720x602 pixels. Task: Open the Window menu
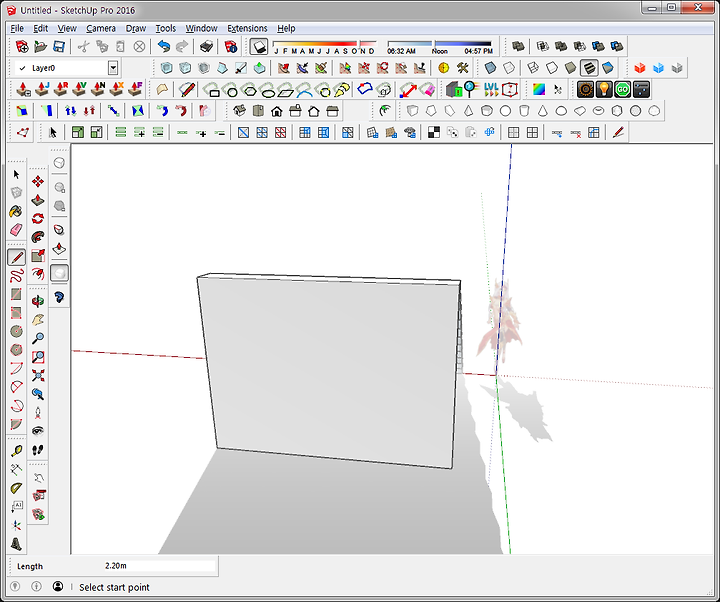tap(201, 28)
